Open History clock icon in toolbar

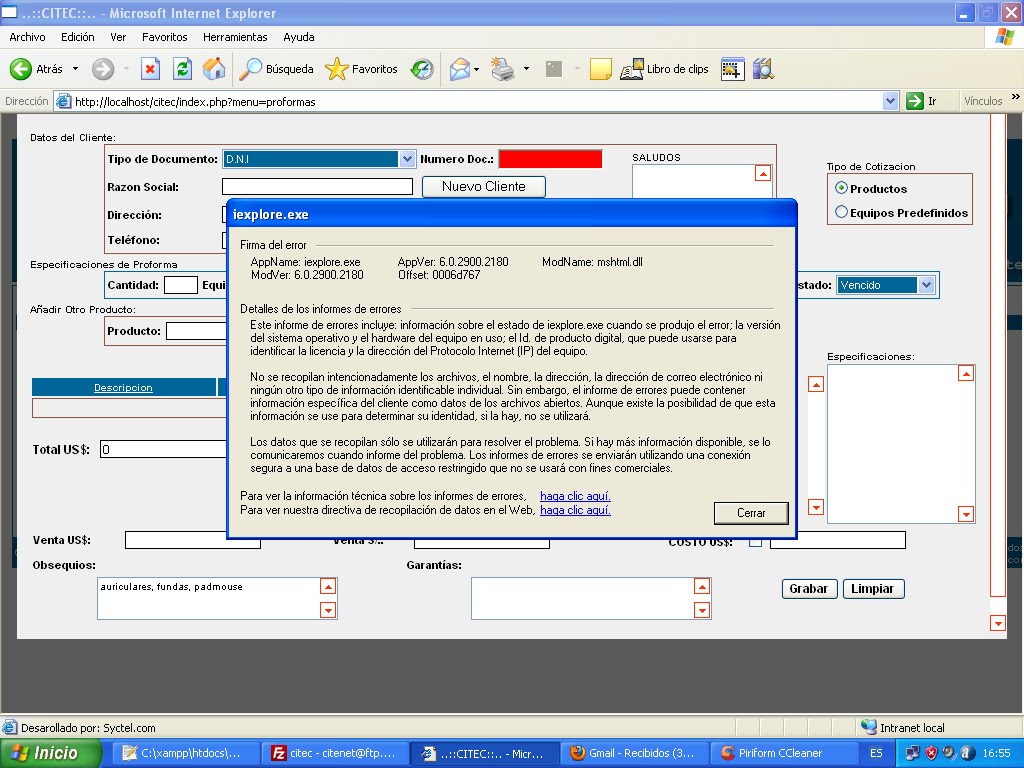coord(422,69)
